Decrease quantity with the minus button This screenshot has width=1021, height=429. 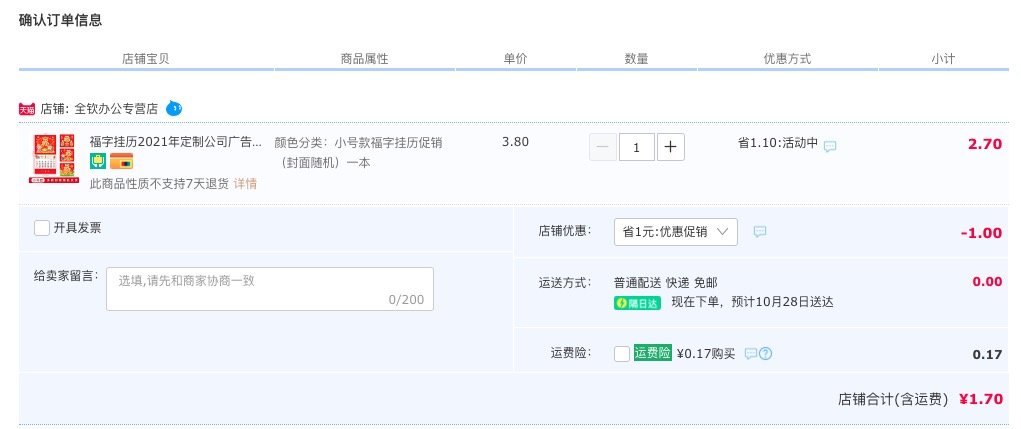point(602,147)
